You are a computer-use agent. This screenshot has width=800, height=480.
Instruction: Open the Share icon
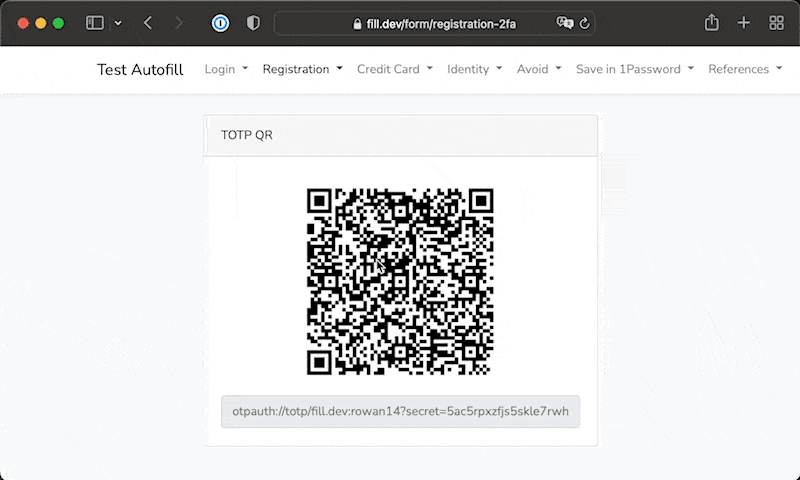(x=712, y=23)
